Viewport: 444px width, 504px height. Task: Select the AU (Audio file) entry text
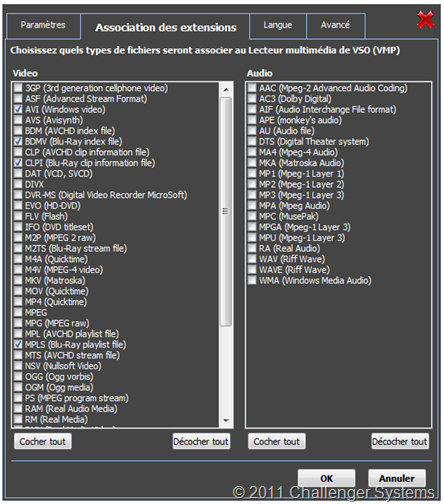[287, 131]
